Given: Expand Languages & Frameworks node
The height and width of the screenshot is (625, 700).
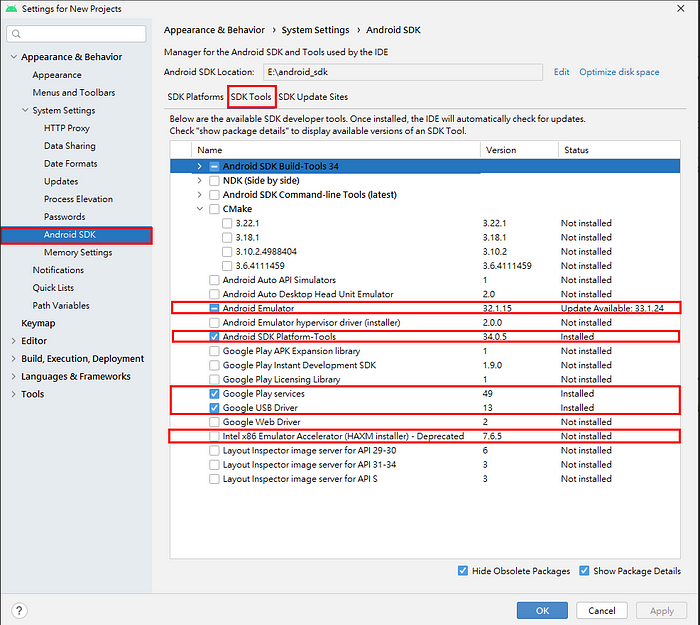Looking at the screenshot, I should tap(14, 376).
